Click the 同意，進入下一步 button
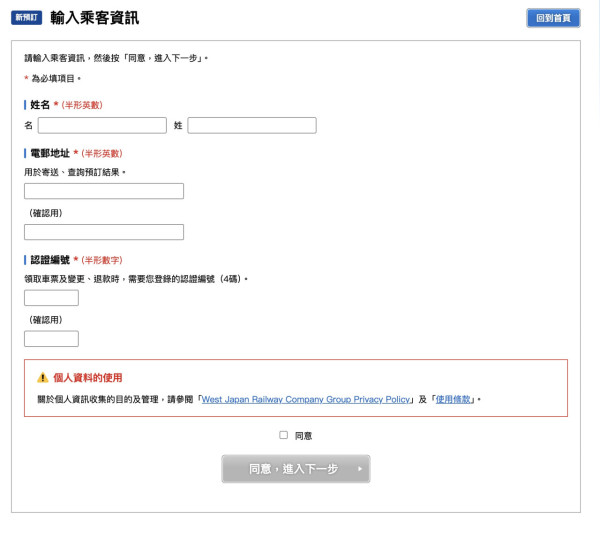Screen dimensions: 600x533 [296, 469]
